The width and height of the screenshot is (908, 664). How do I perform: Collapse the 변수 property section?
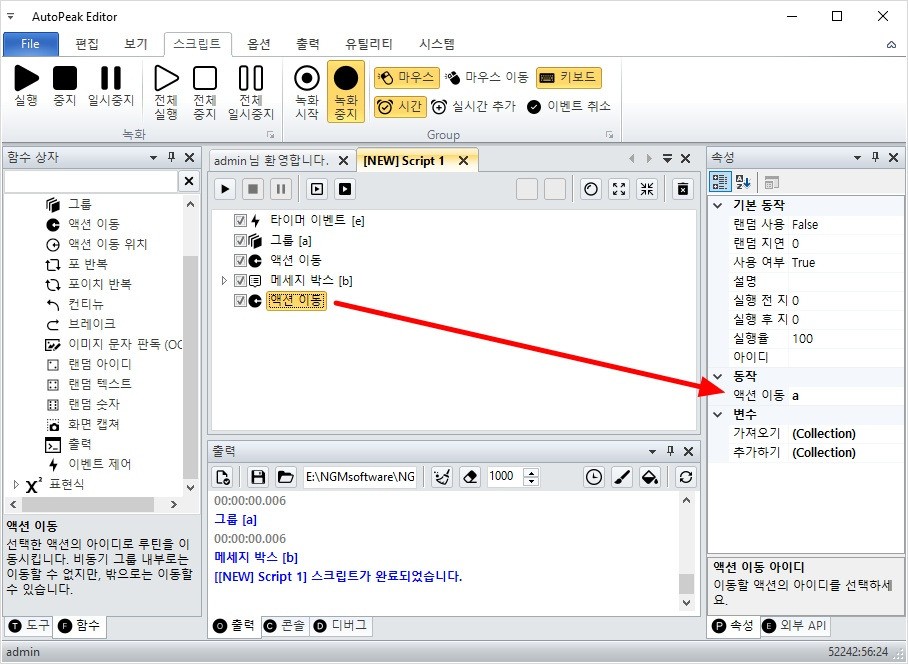coord(718,414)
